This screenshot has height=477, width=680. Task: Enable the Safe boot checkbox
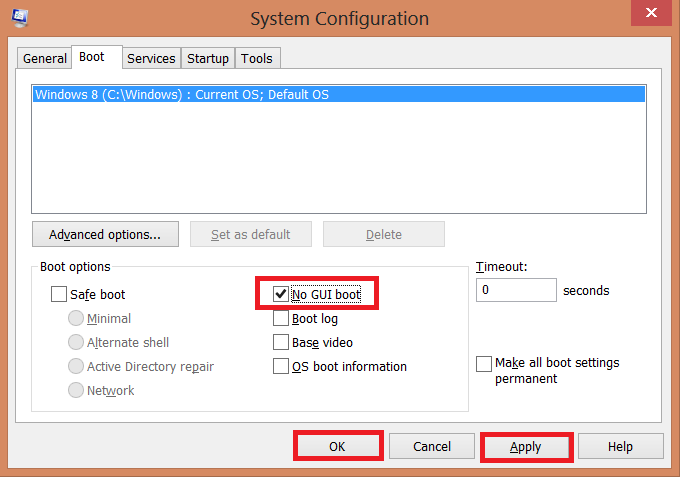[x=59, y=295]
